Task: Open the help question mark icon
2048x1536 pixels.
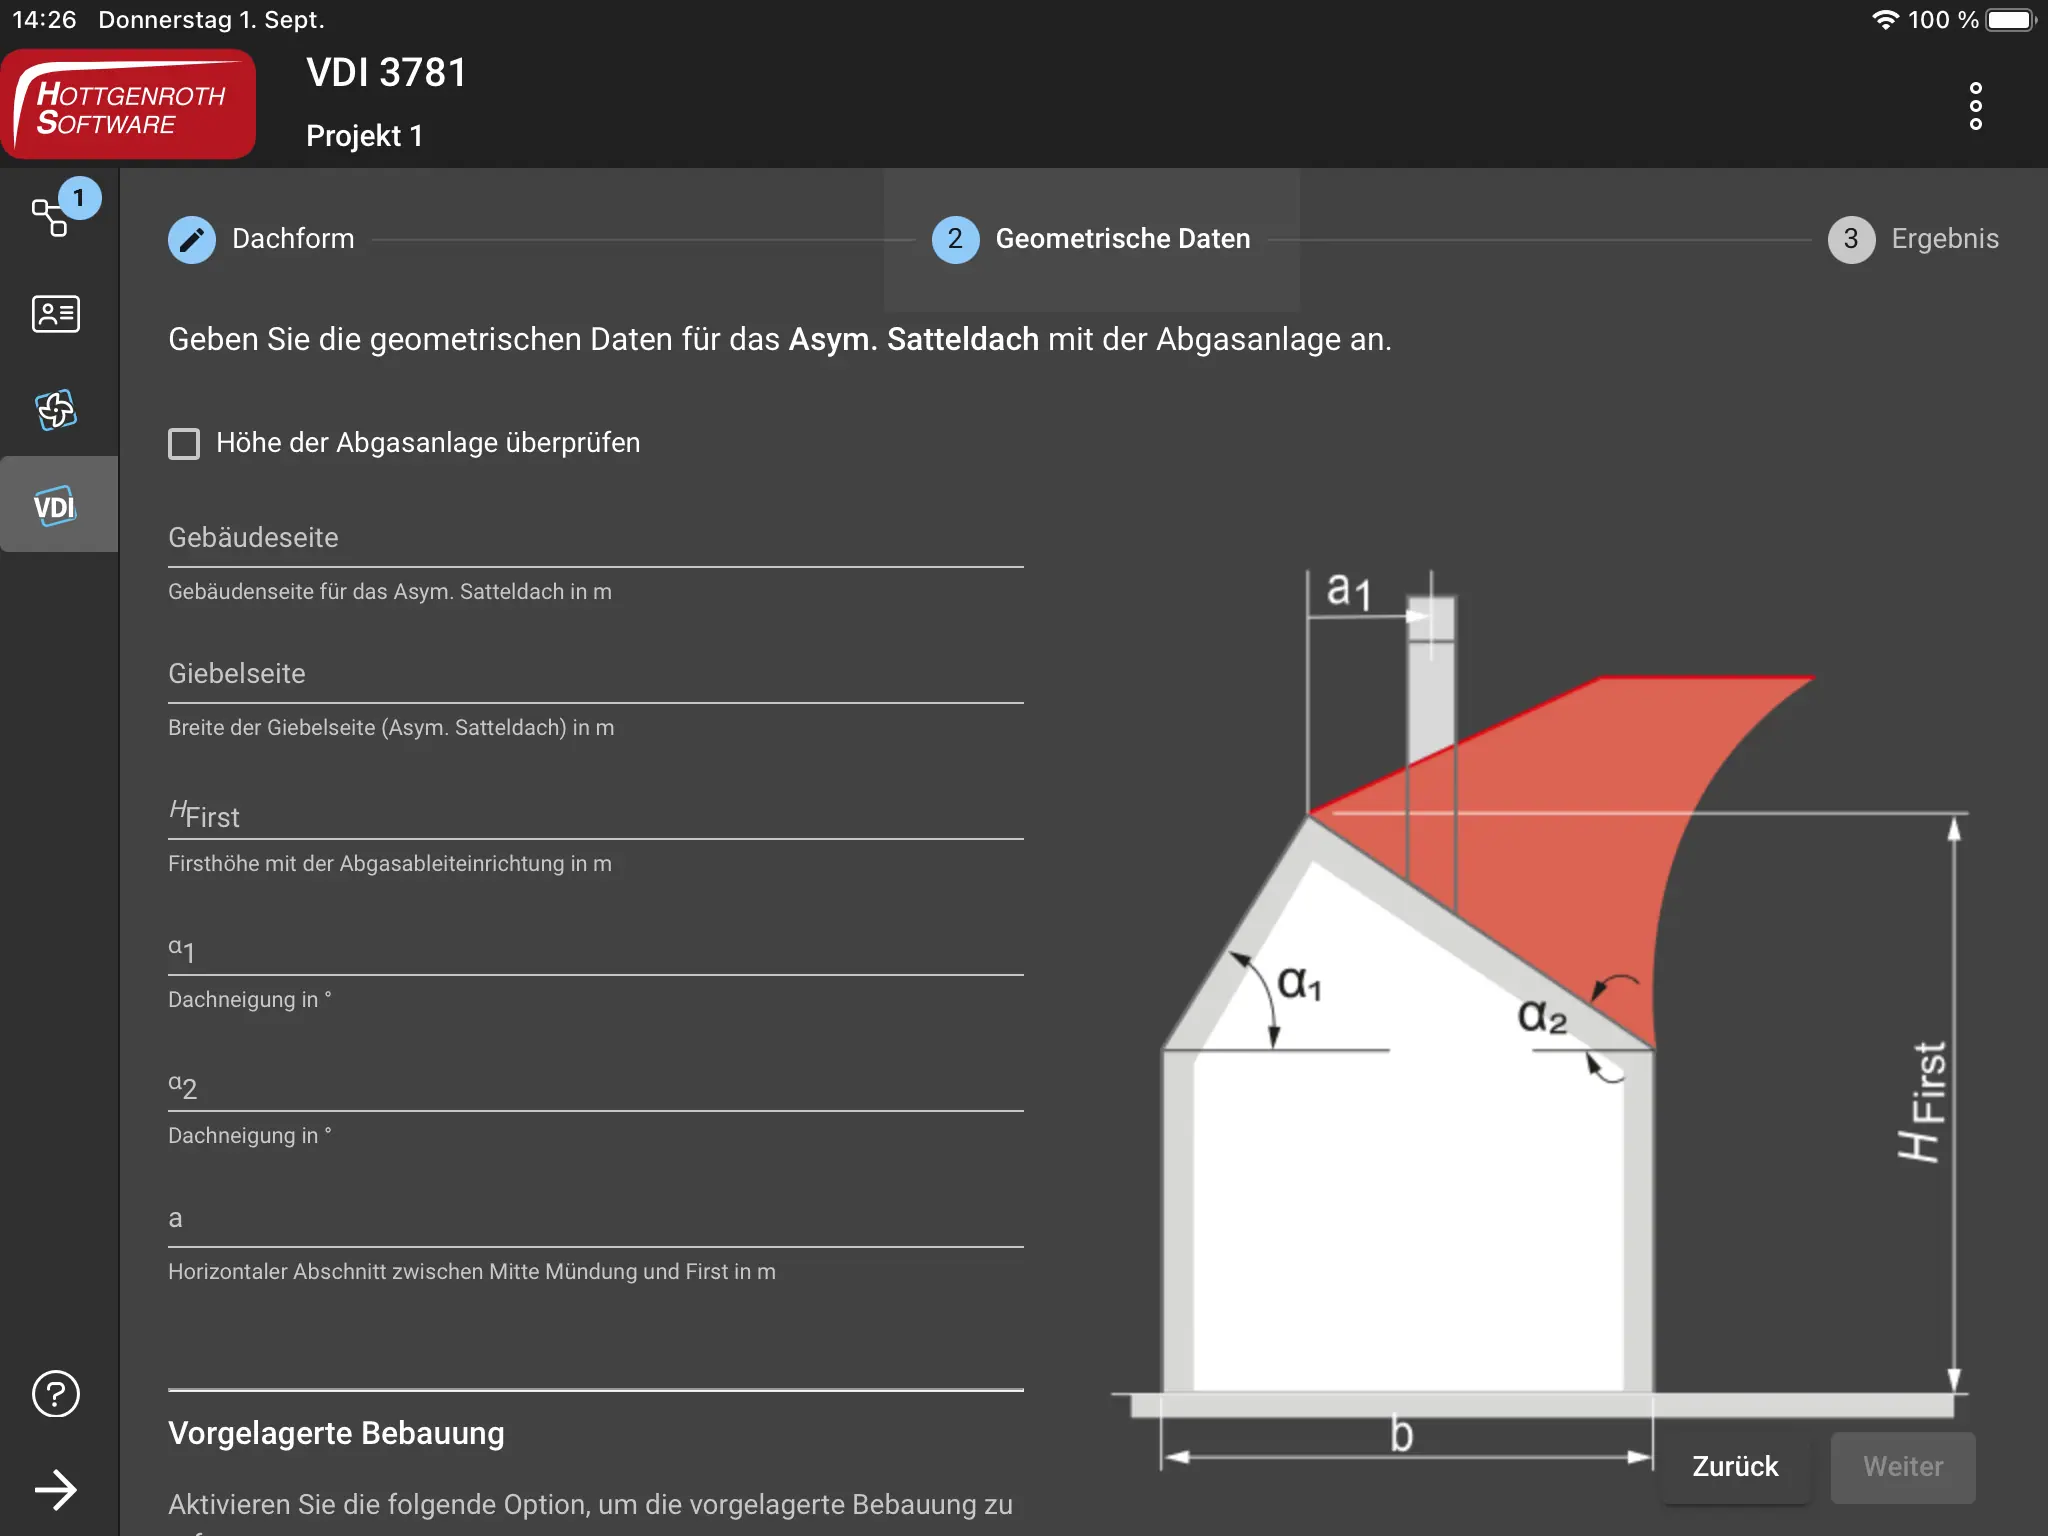Action: pyautogui.click(x=56, y=1394)
